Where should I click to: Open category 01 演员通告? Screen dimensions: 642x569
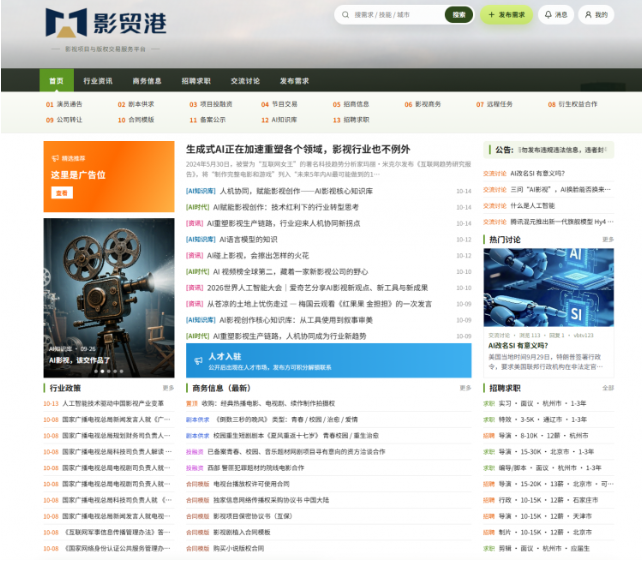64,104
